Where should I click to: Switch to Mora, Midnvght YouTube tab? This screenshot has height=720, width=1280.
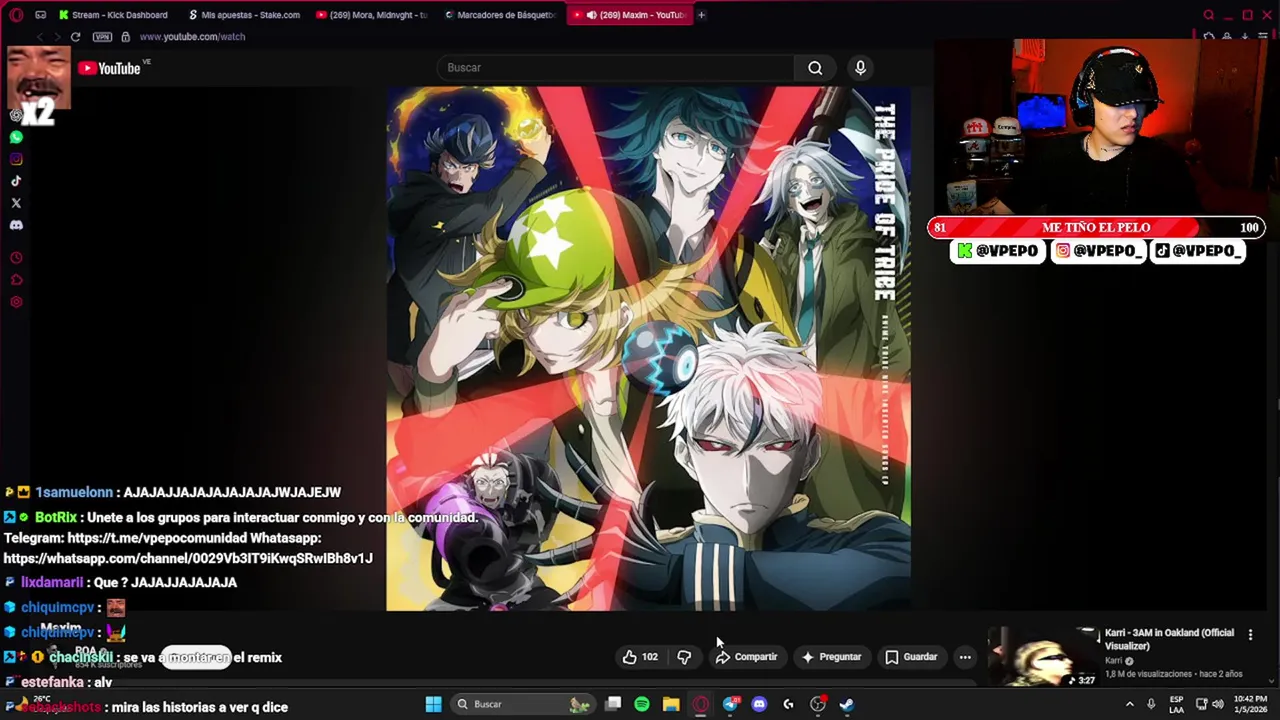click(x=372, y=15)
